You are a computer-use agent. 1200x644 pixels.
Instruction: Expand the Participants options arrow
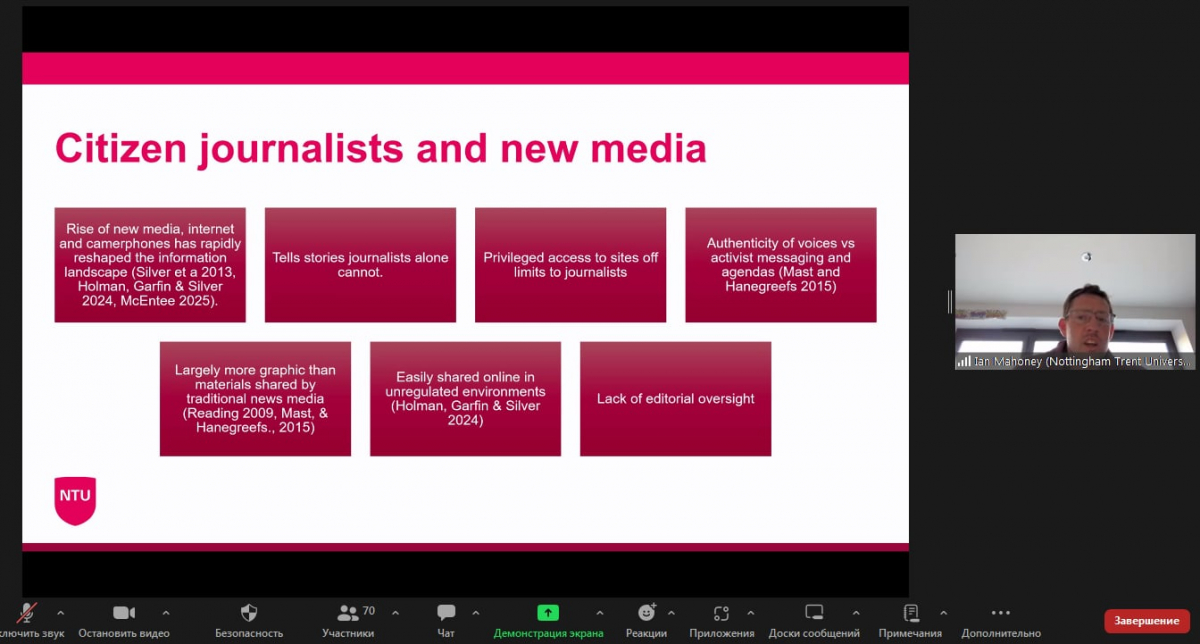[x=395, y=613]
